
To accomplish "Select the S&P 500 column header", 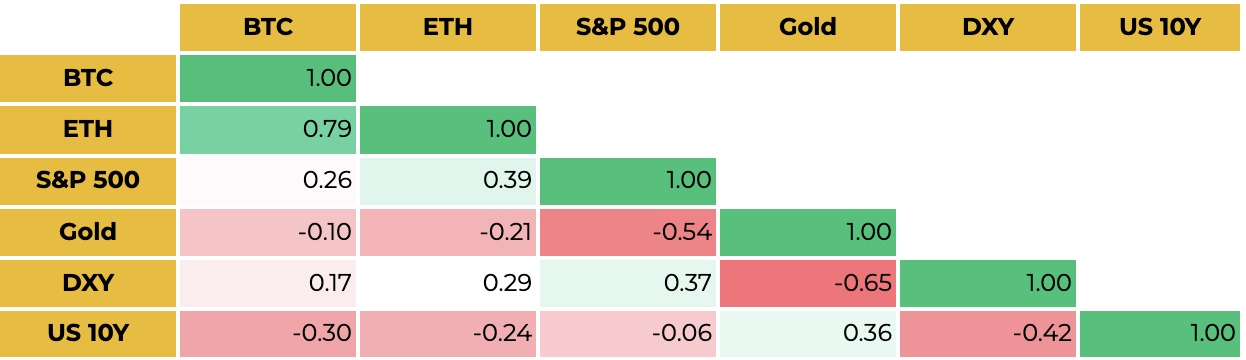I will tap(628, 27).
